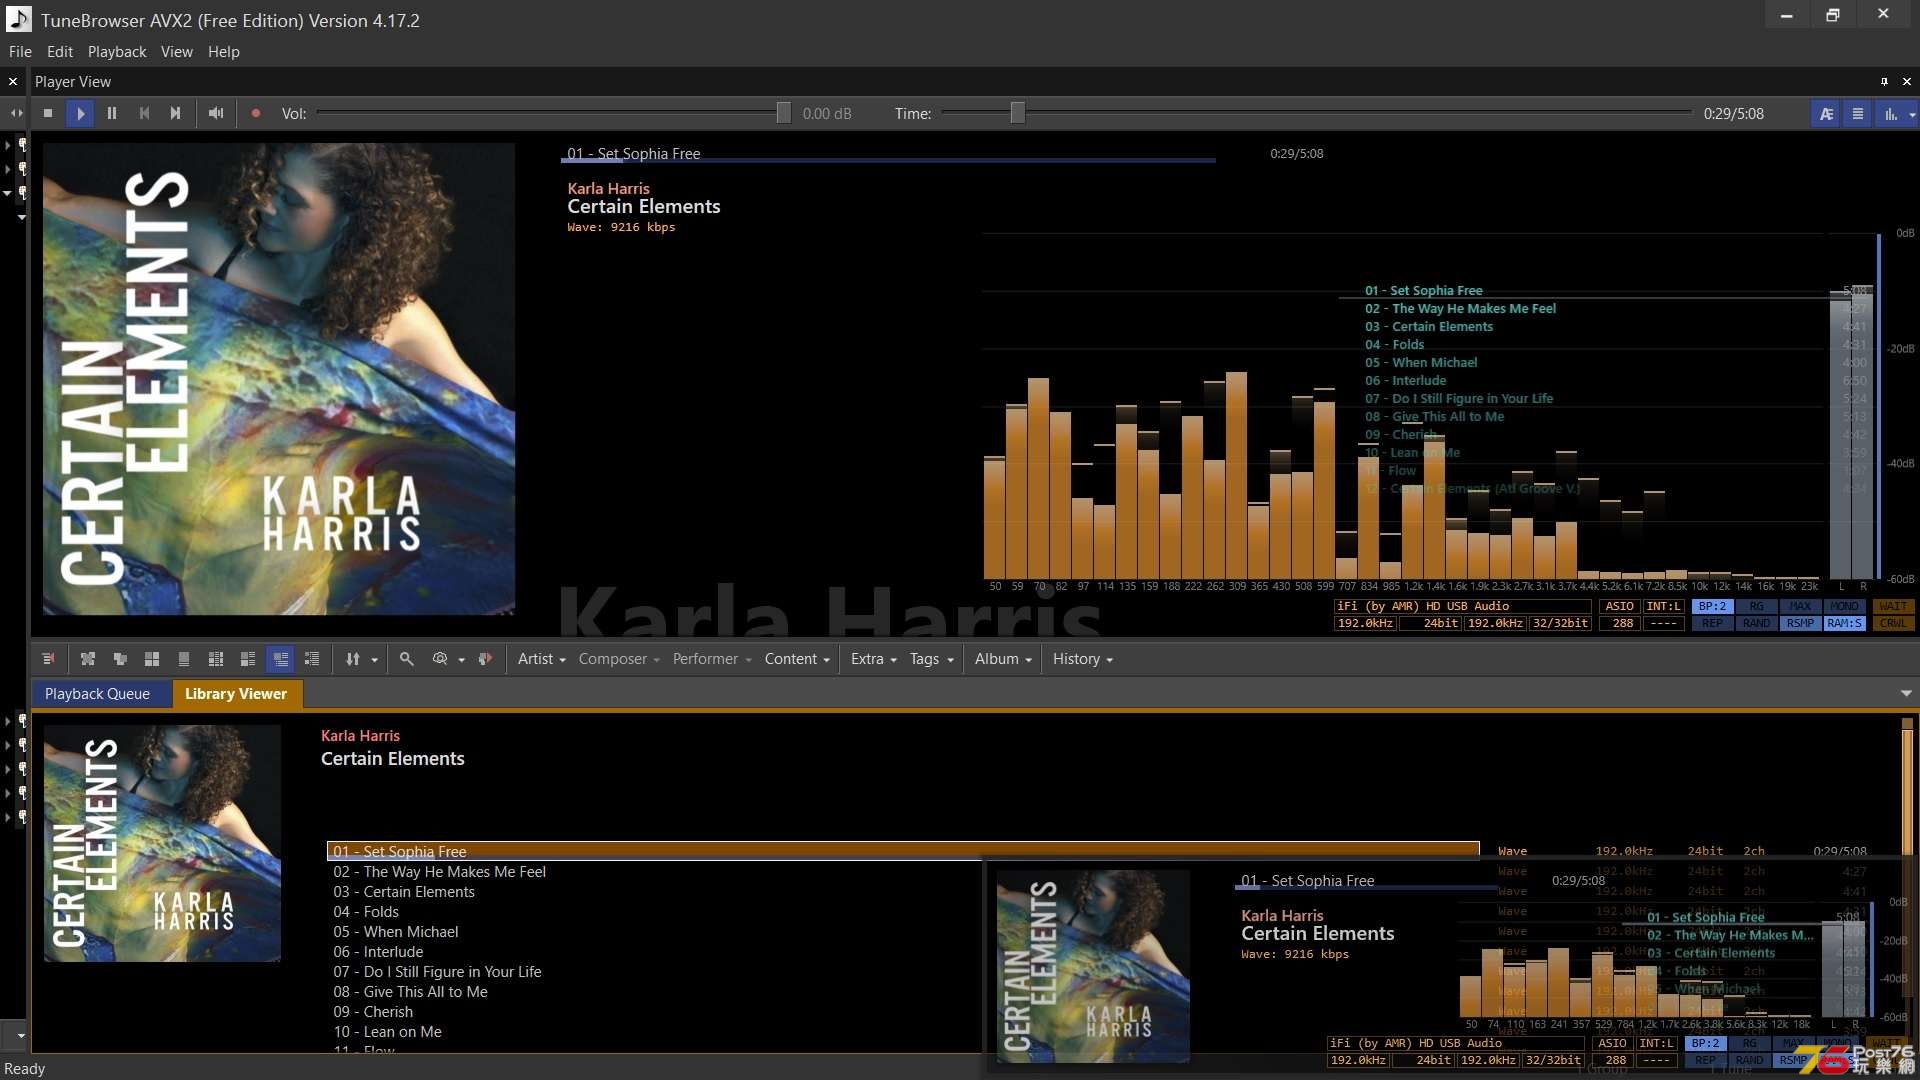The height and width of the screenshot is (1080, 1920).
Task: Open search with the magnifier icon
Action: (x=406, y=659)
